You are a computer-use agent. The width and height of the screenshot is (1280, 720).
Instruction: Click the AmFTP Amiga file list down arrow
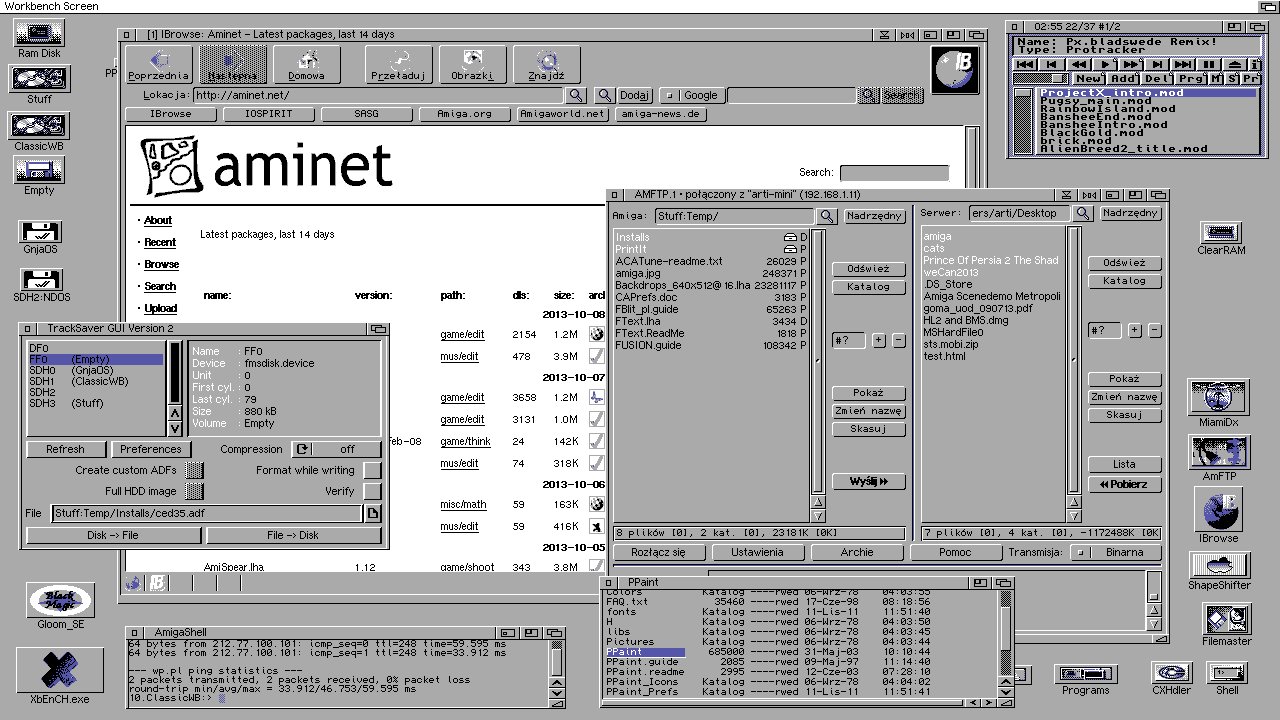(818, 516)
